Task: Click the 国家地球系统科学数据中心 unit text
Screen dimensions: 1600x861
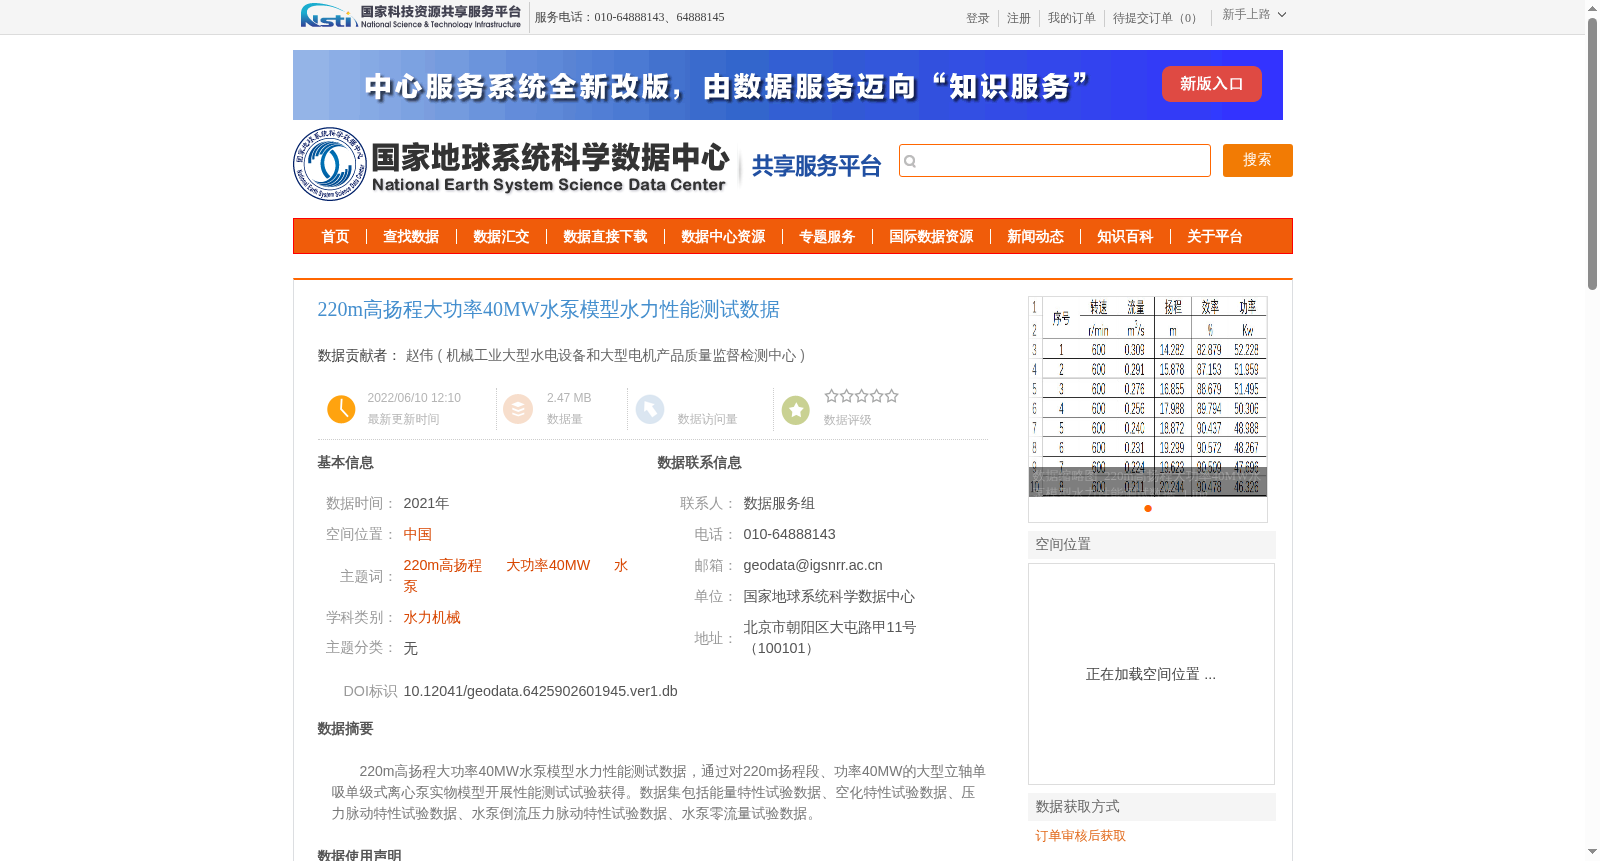Action: [829, 597]
